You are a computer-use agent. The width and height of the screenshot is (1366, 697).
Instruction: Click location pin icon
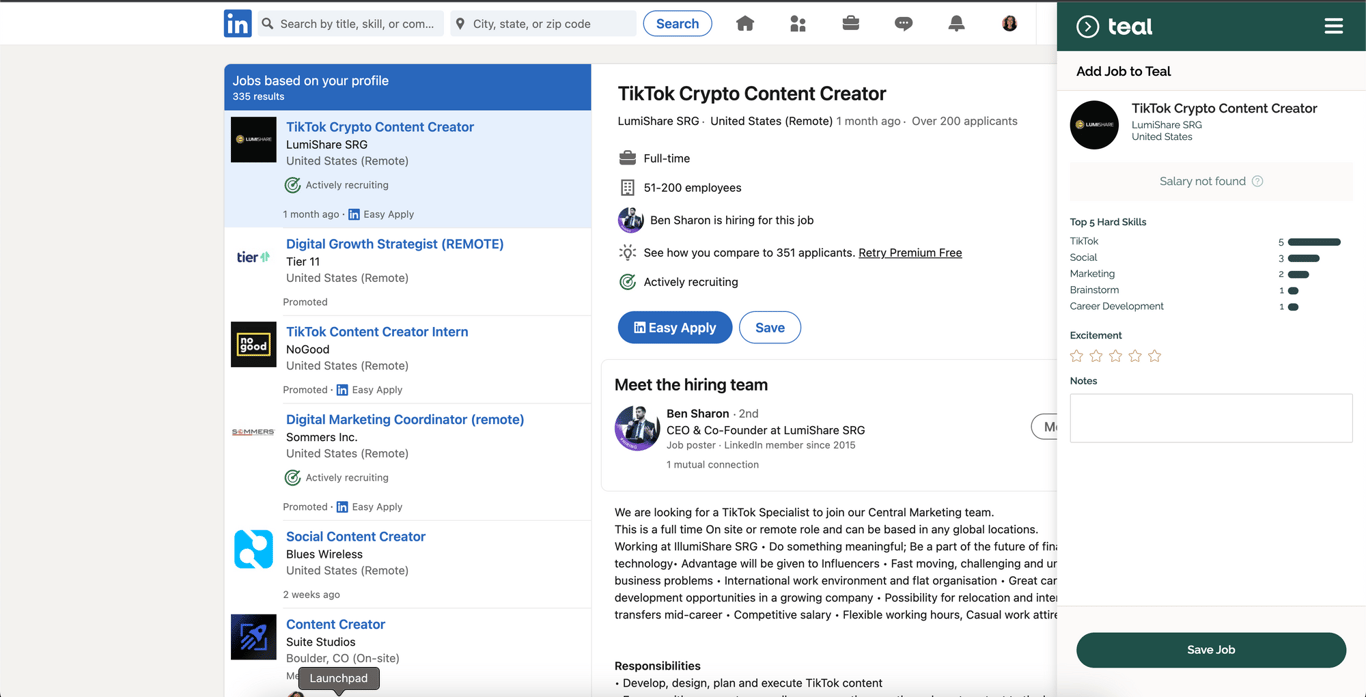461,23
